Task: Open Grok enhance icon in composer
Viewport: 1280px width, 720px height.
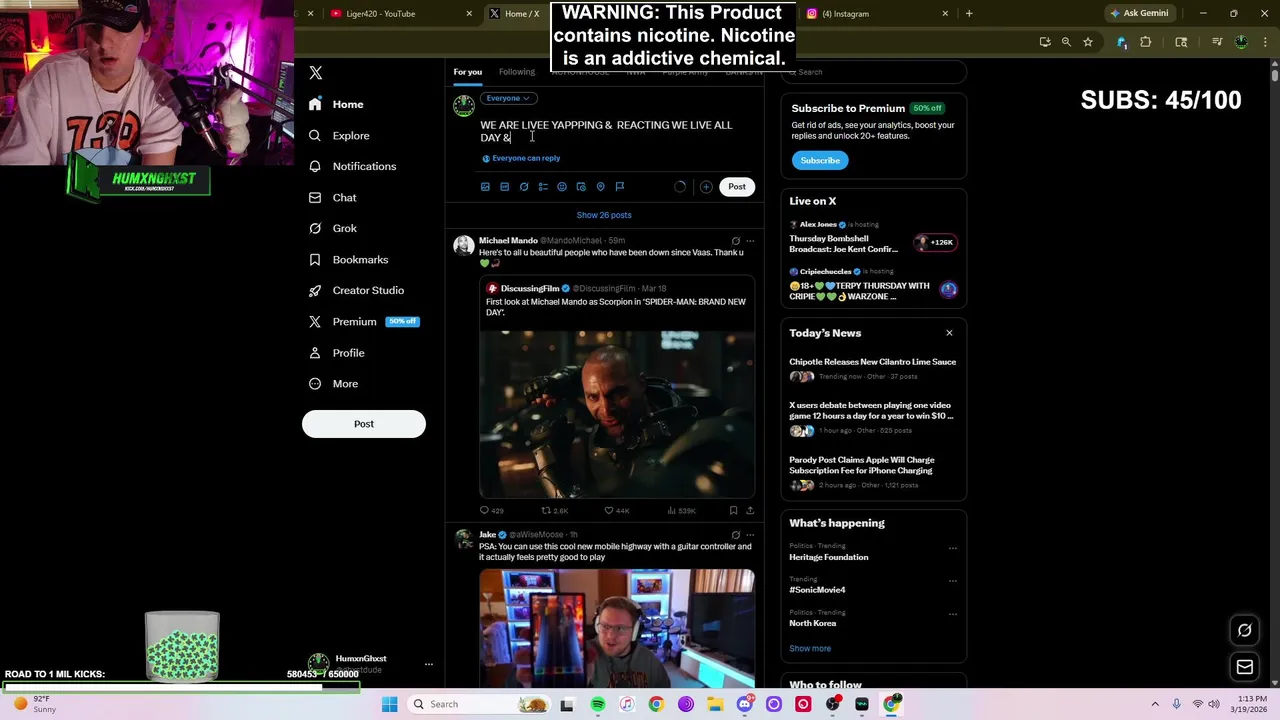Action: pos(524,187)
